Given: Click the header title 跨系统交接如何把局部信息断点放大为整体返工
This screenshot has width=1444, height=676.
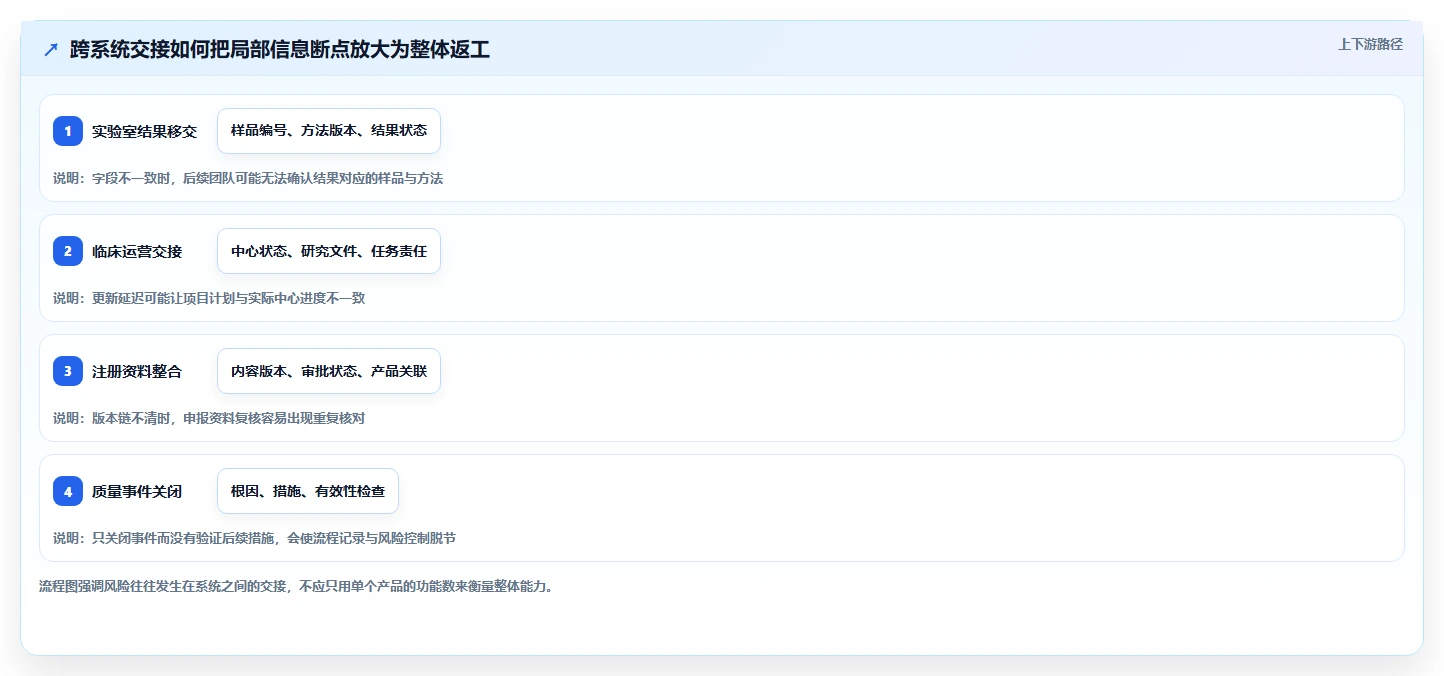Looking at the screenshot, I should [x=280, y=50].
